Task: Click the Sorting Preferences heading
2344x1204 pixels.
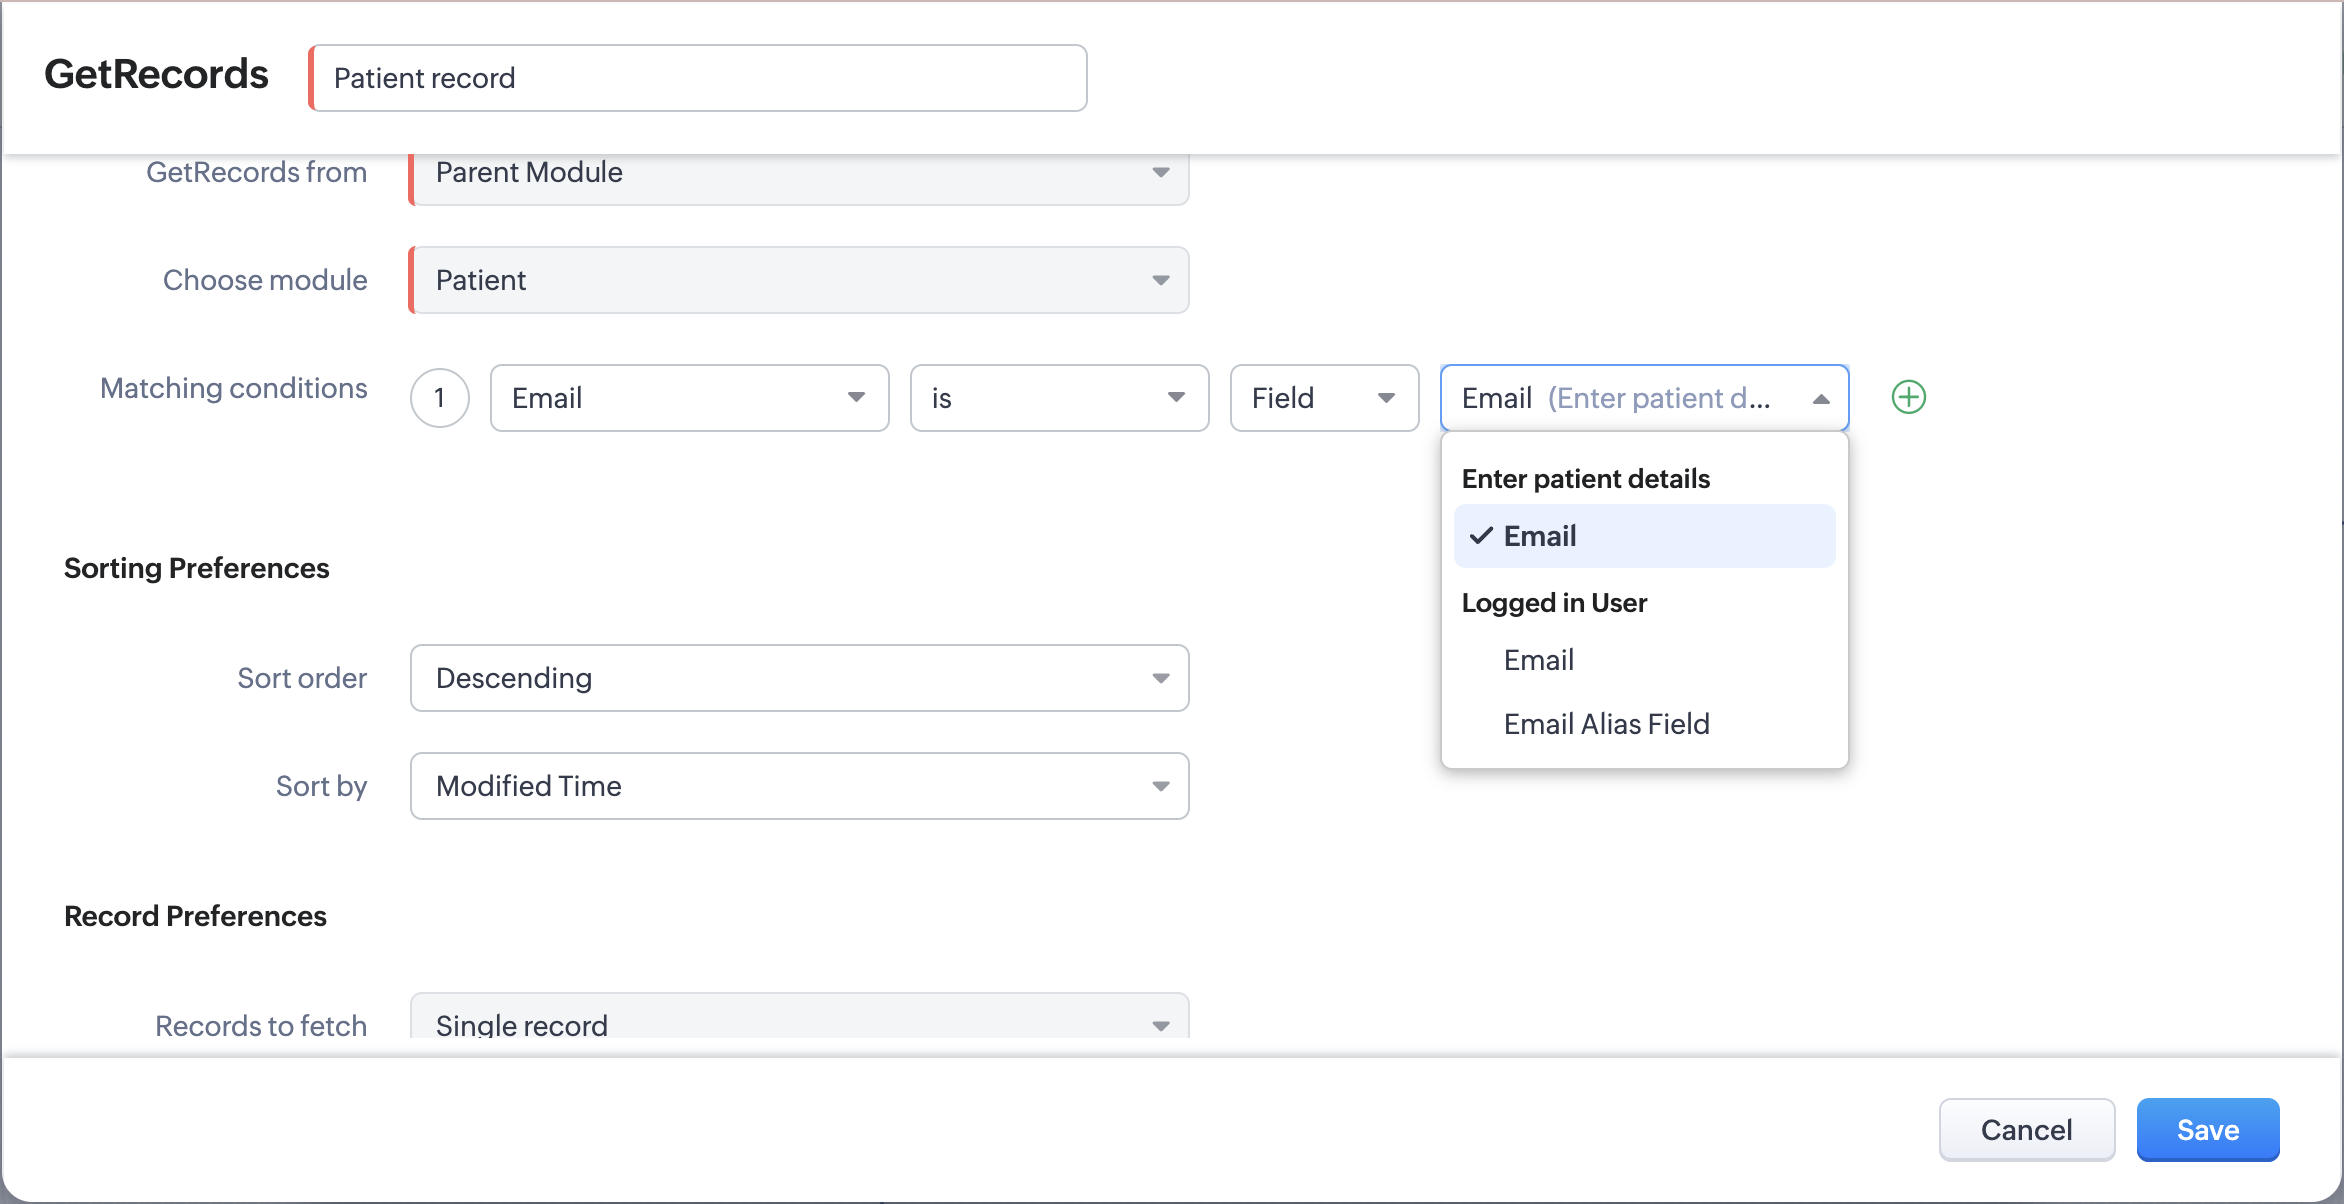Action: tap(196, 568)
